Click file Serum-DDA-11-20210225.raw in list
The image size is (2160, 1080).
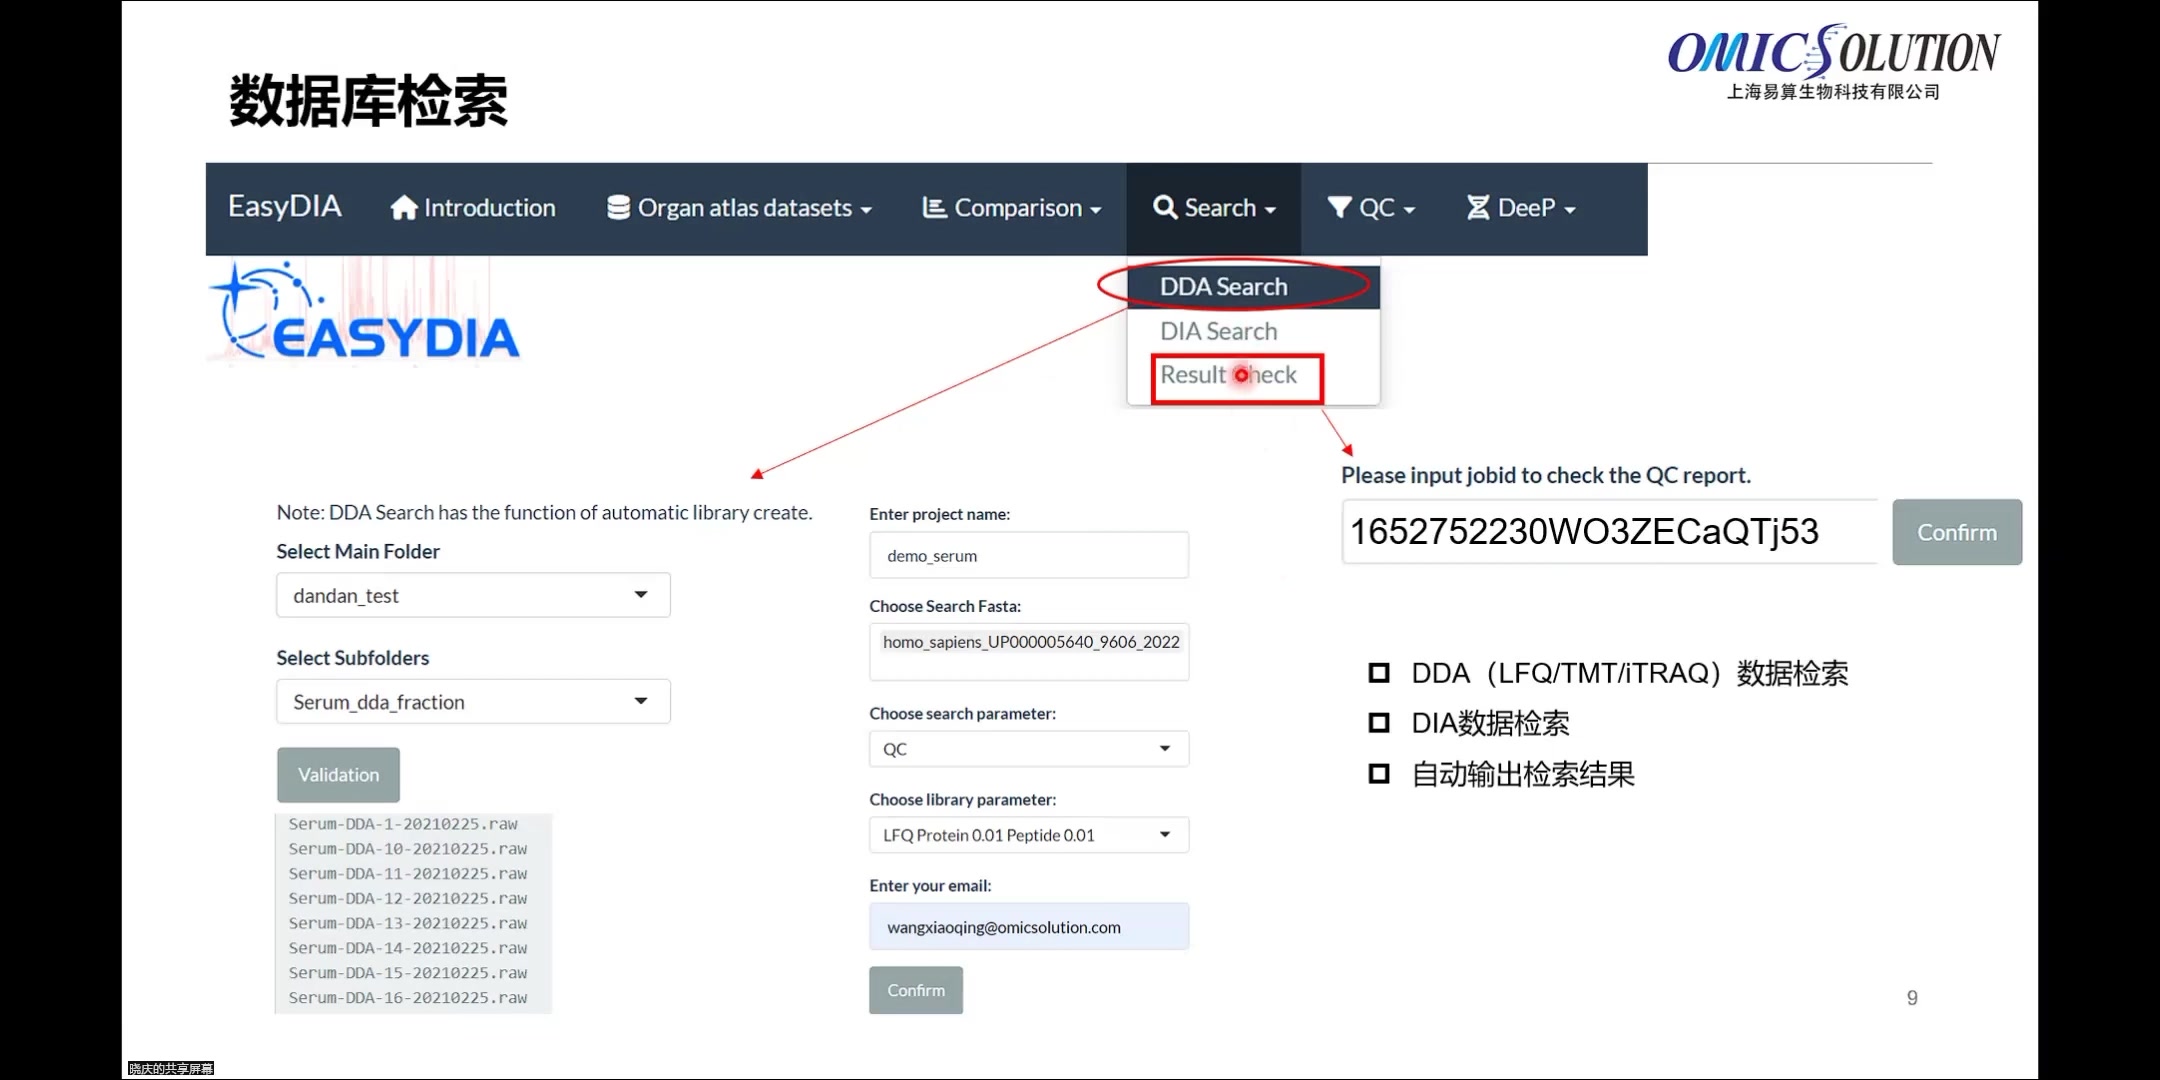(x=408, y=874)
